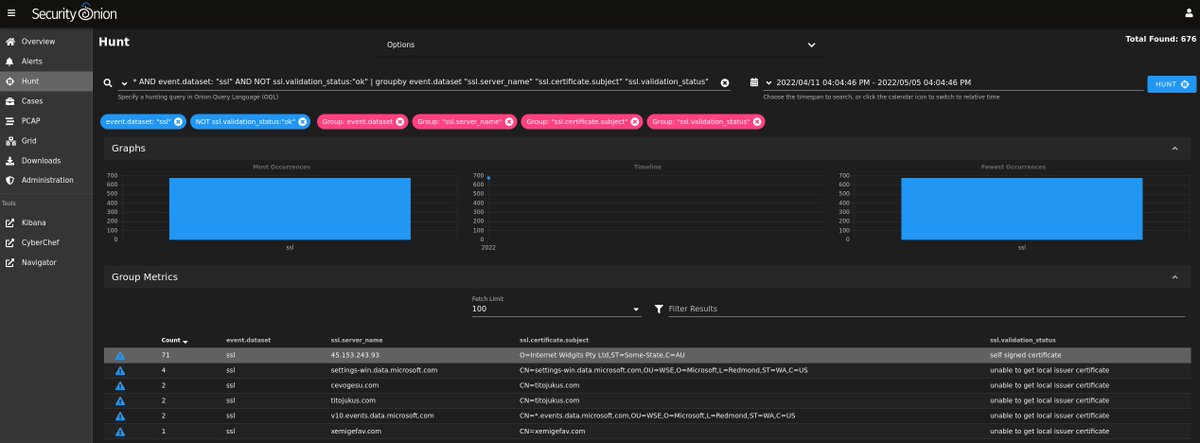Viewport: 1200px width, 443px height.
Task: Click the Most Occurrences ssl bar
Action: click(289, 208)
